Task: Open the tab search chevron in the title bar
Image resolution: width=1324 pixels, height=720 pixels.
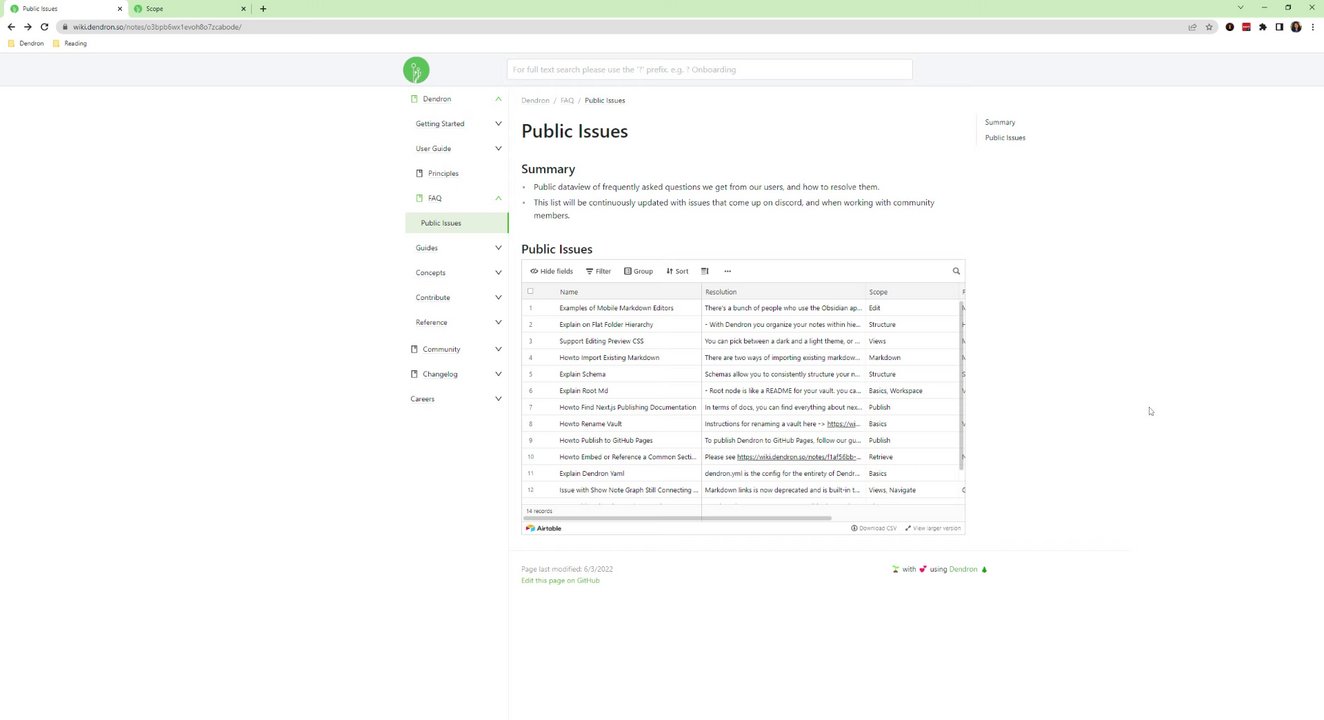Action: (1239, 8)
